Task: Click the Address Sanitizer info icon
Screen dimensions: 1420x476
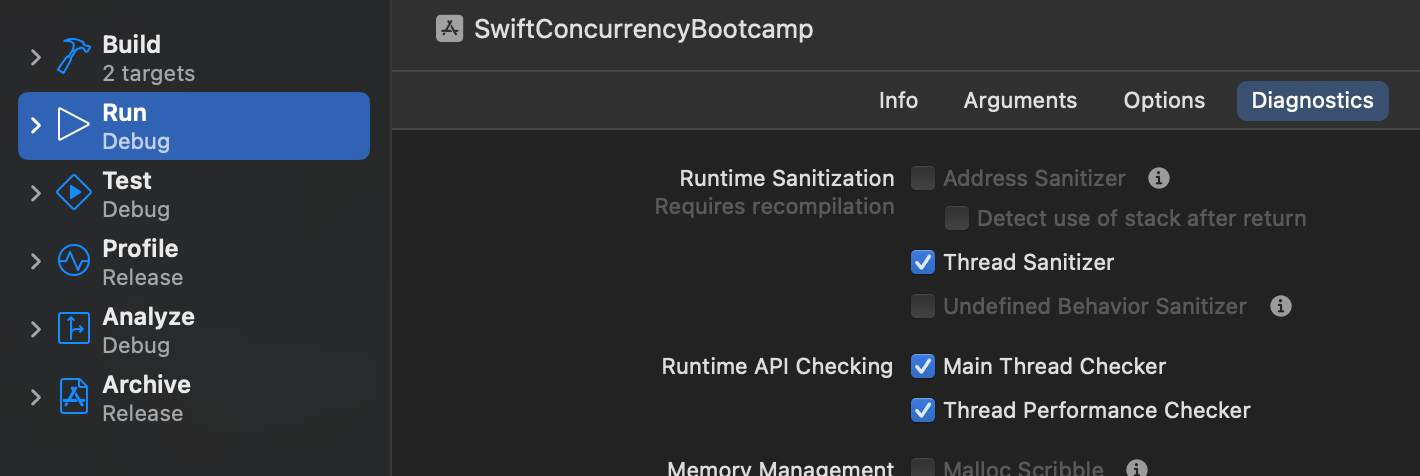Action: click(1159, 179)
